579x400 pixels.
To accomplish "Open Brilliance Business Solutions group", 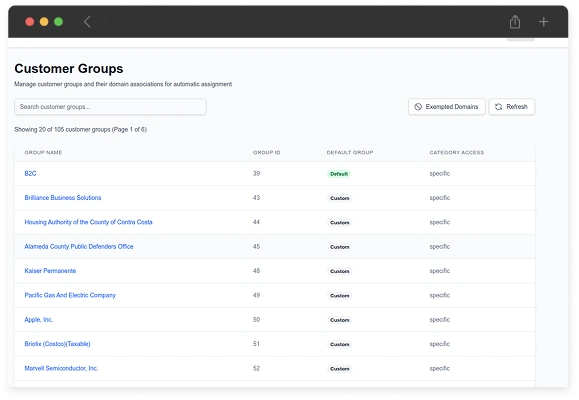I will [63, 198].
